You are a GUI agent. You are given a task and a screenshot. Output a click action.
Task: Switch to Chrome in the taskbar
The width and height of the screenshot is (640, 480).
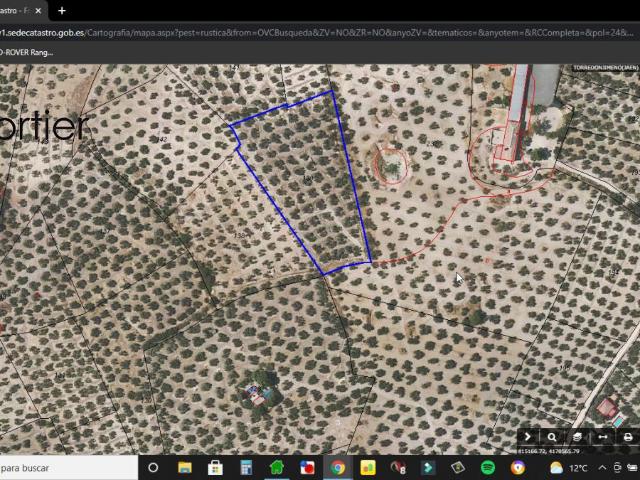[338, 467]
